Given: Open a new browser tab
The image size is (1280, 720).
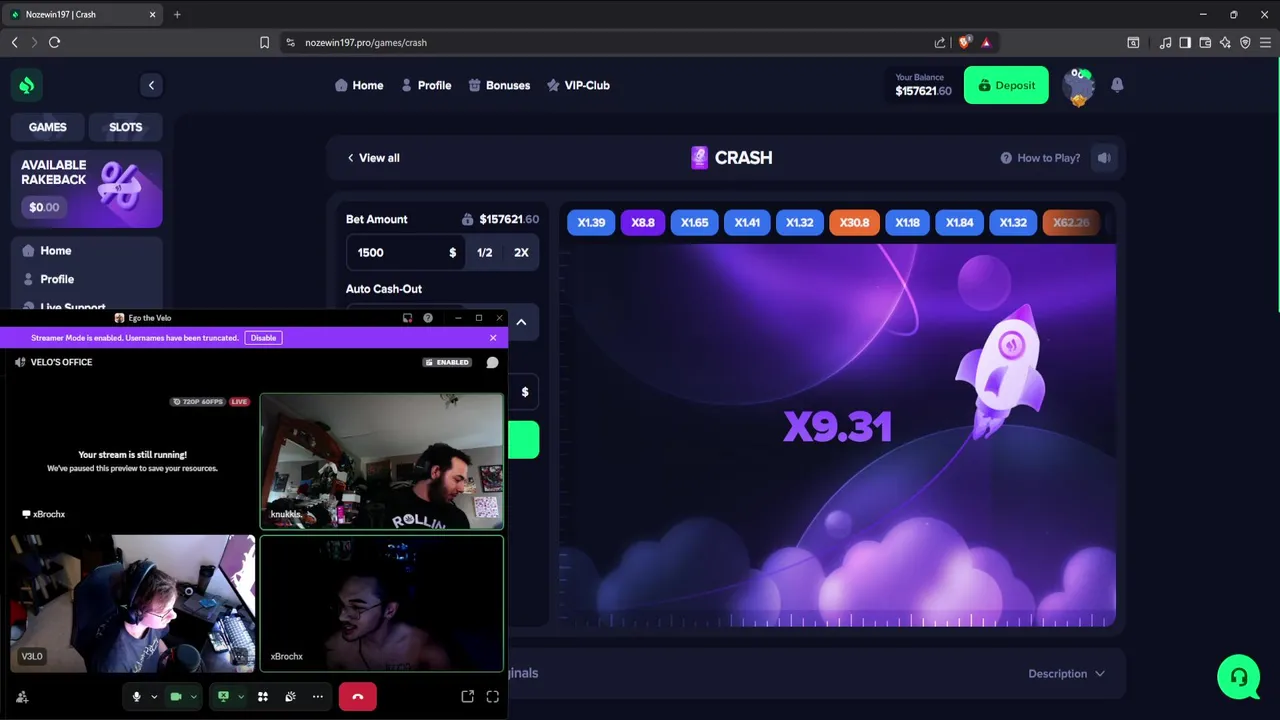Looking at the screenshot, I should [177, 14].
